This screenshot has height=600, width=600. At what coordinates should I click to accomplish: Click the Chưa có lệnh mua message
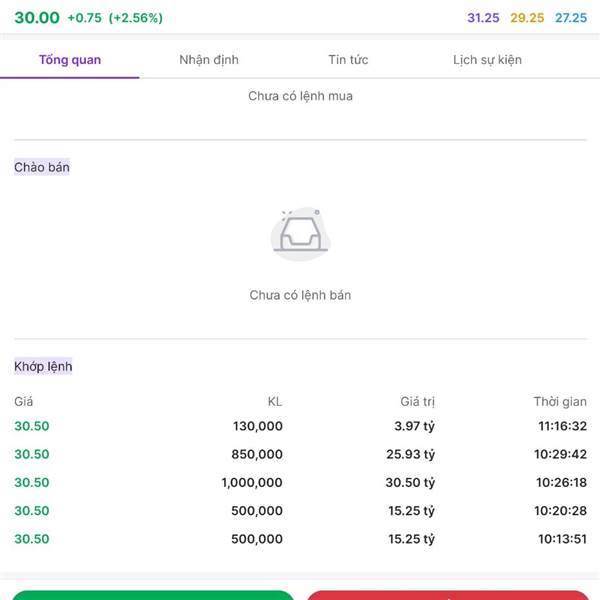click(x=300, y=96)
